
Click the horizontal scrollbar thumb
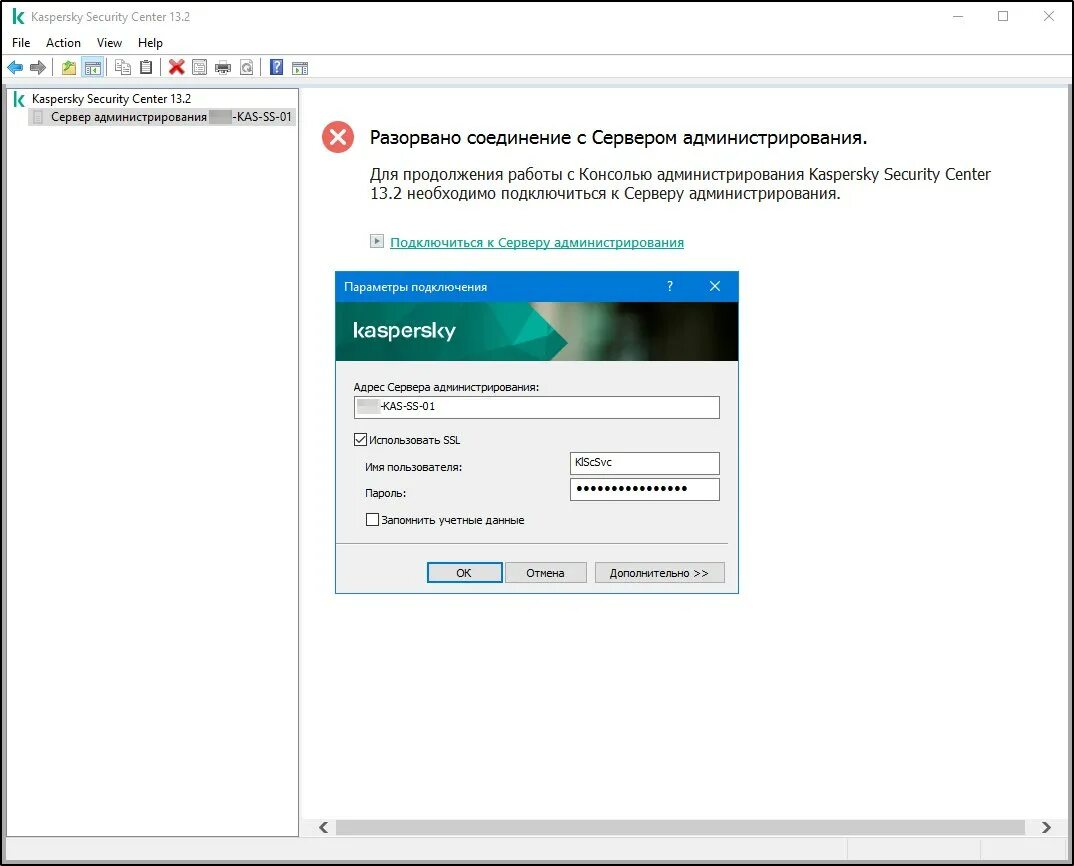[x=679, y=828]
